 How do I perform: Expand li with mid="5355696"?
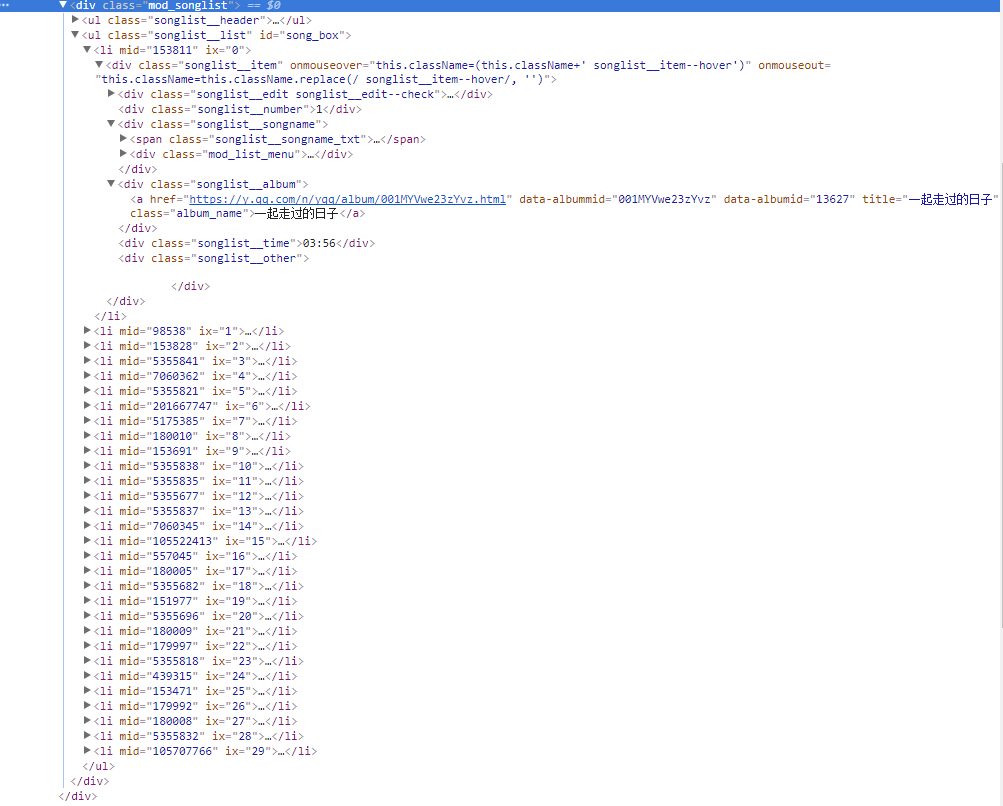[x=87, y=616]
